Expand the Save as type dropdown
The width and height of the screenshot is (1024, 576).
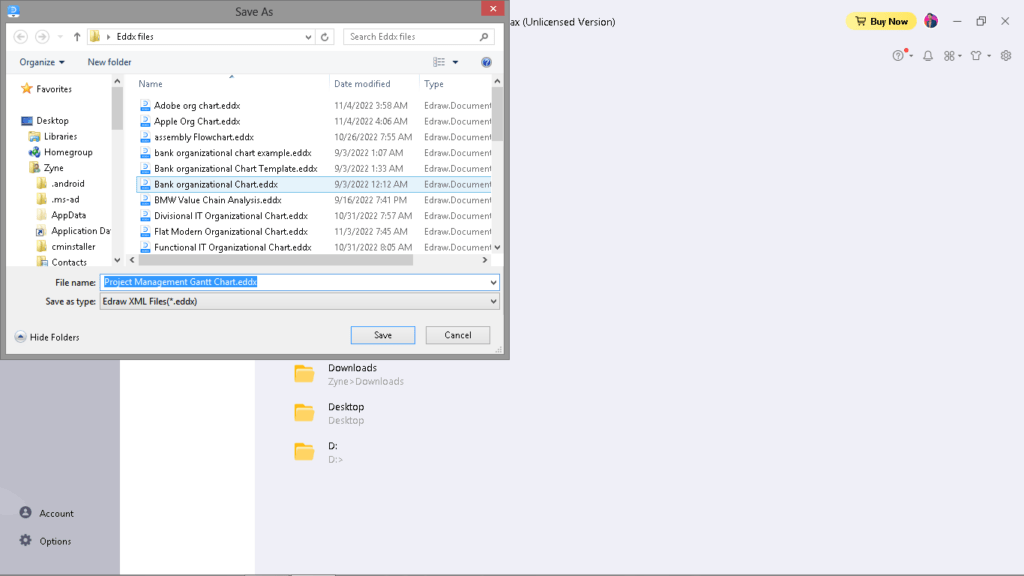pyautogui.click(x=493, y=301)
